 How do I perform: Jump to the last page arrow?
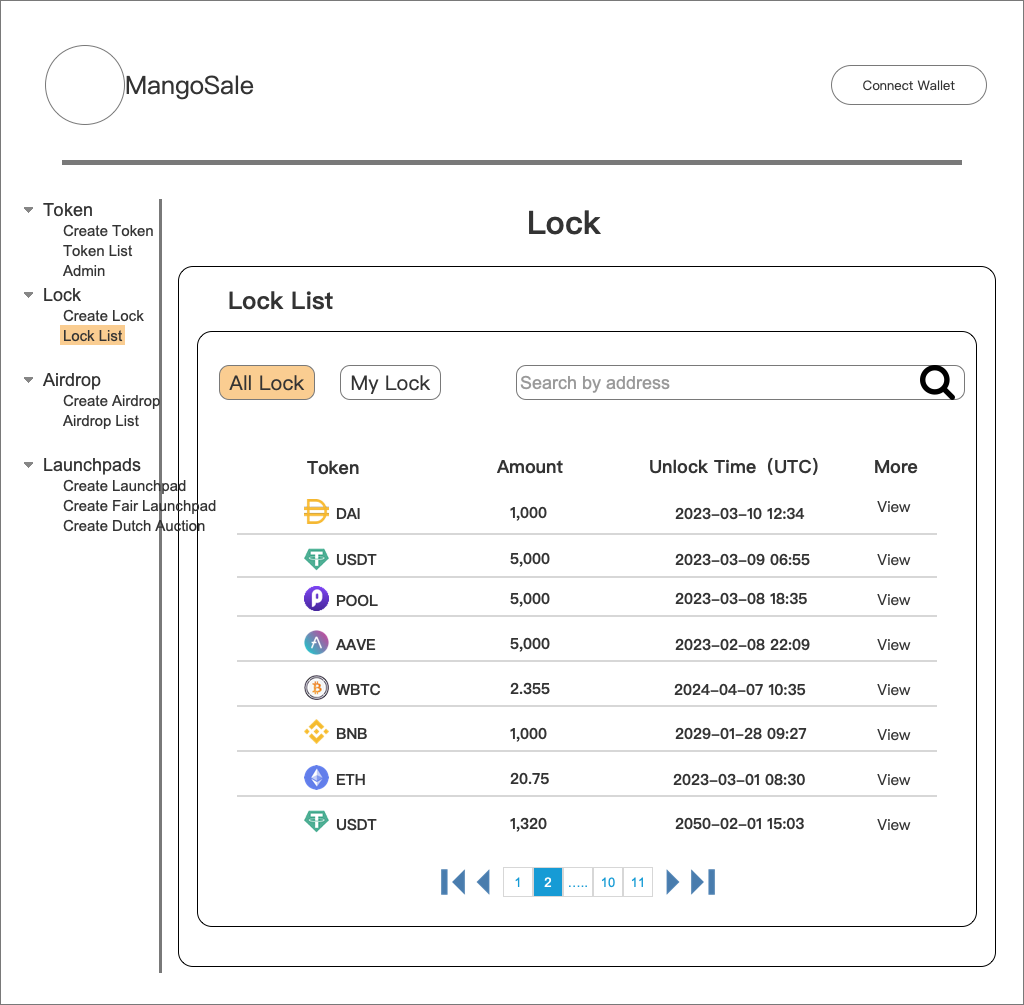pyautogui.click(x=703, y=882)
